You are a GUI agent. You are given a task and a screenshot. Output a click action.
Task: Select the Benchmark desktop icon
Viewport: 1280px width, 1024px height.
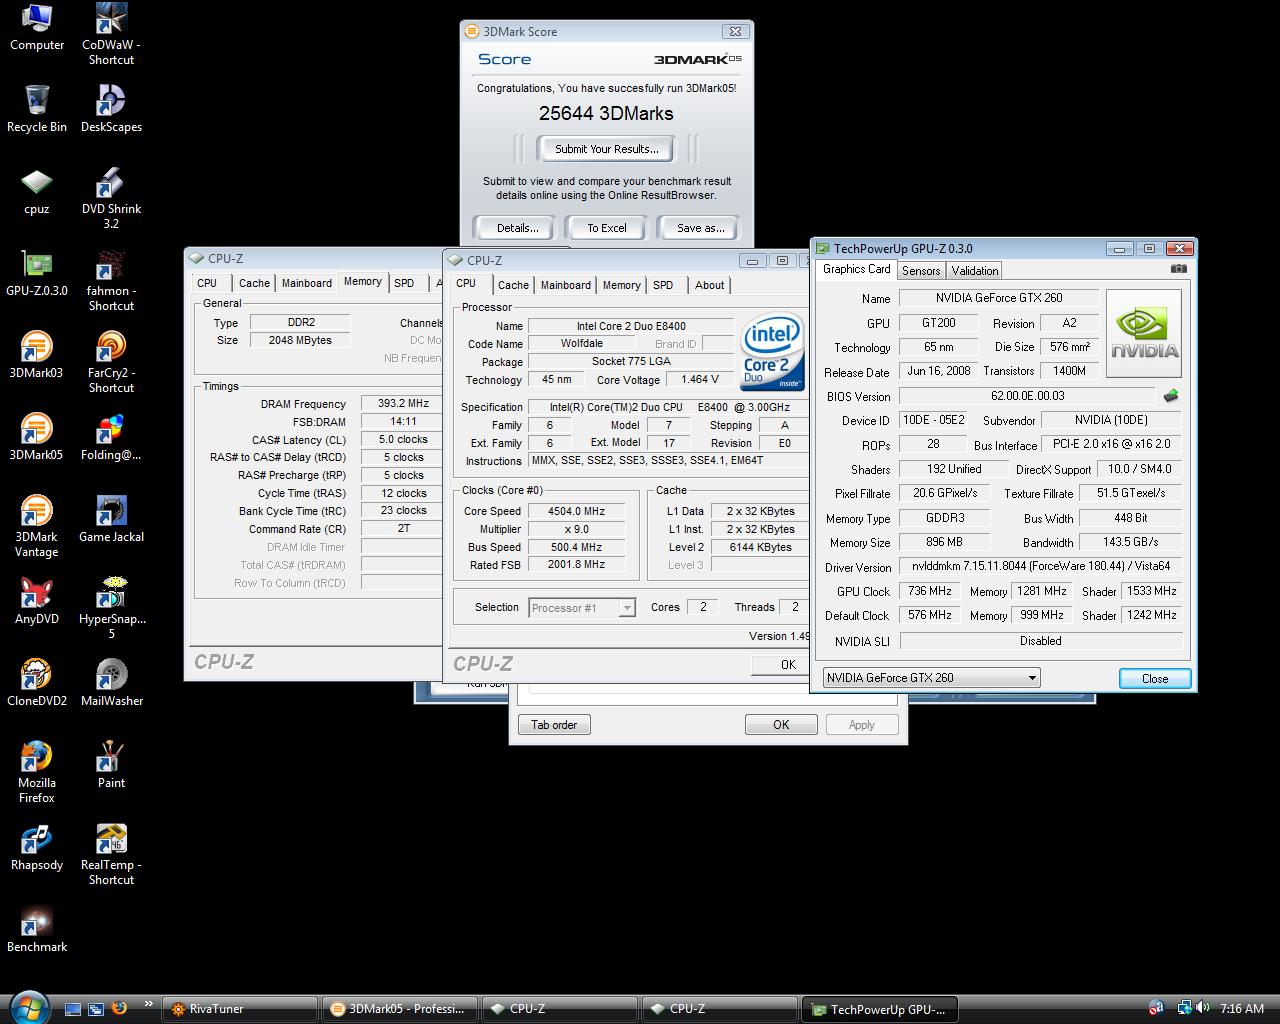(37, 929)
